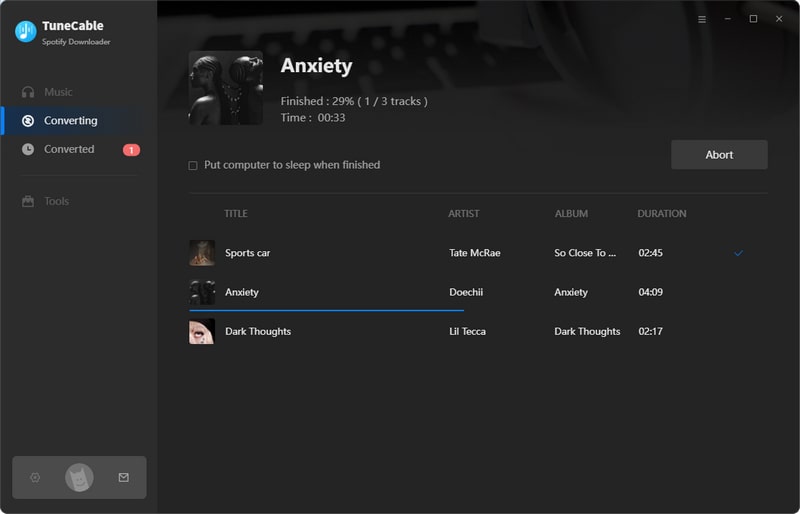800x514 pixels.
Task: Click the TITLE column header
Action: point(236,213)
